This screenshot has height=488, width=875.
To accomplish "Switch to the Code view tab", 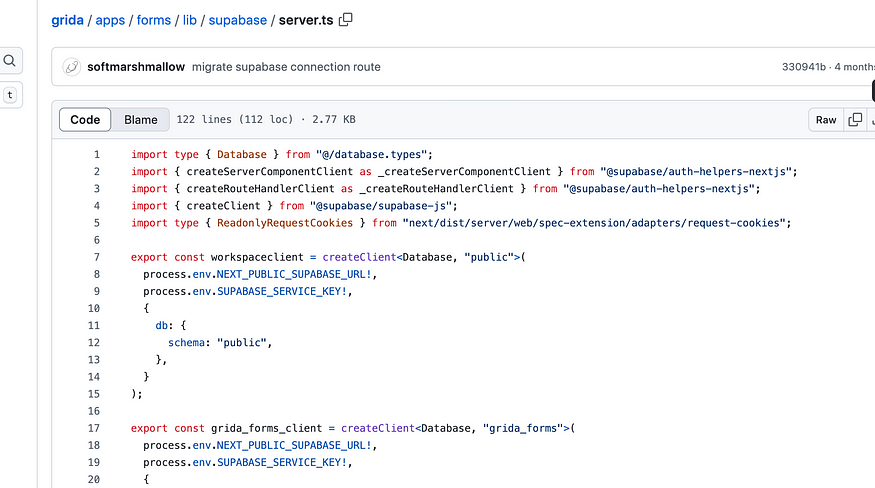I will point(85,119).
